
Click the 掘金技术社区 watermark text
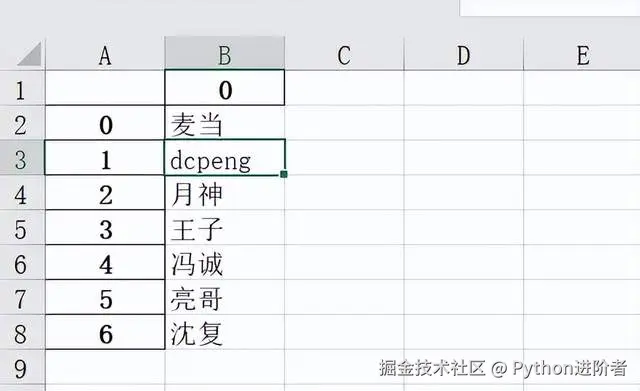click(x=432, y=368)
